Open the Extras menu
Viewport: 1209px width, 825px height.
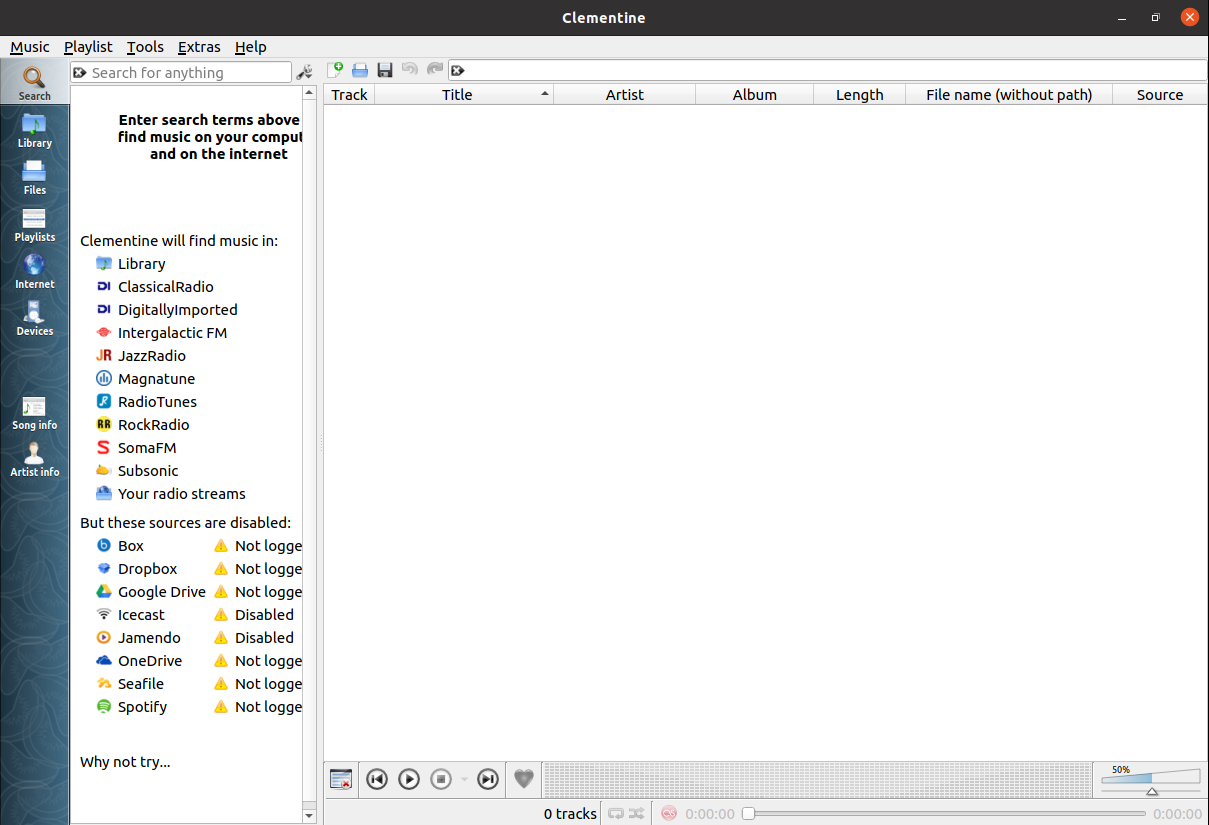point(199,47)
